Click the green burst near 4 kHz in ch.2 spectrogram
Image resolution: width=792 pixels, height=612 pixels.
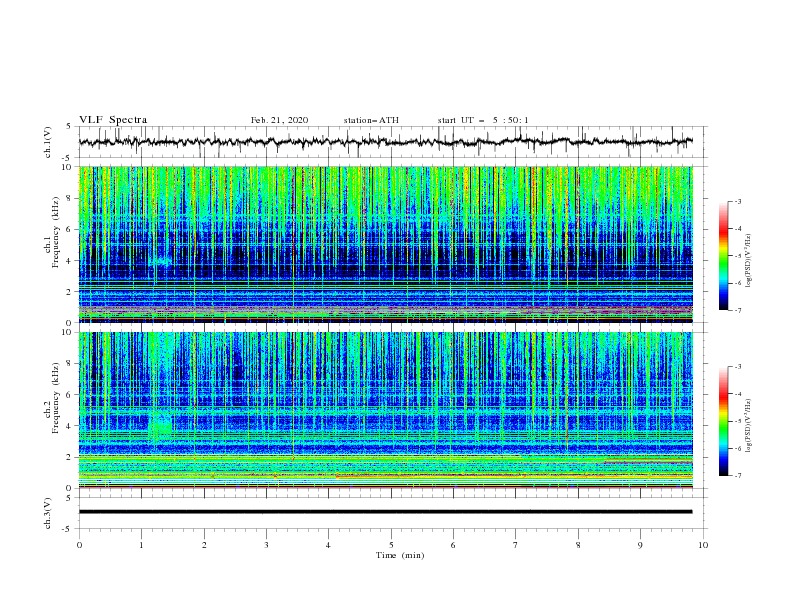(x=161, y=426)
